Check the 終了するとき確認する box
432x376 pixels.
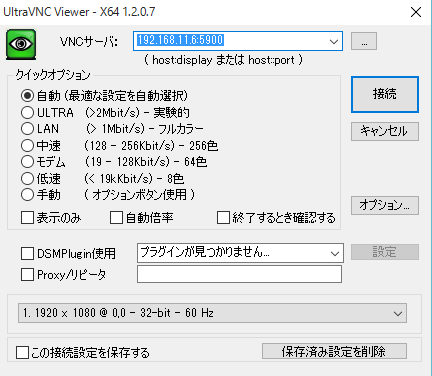223,218
